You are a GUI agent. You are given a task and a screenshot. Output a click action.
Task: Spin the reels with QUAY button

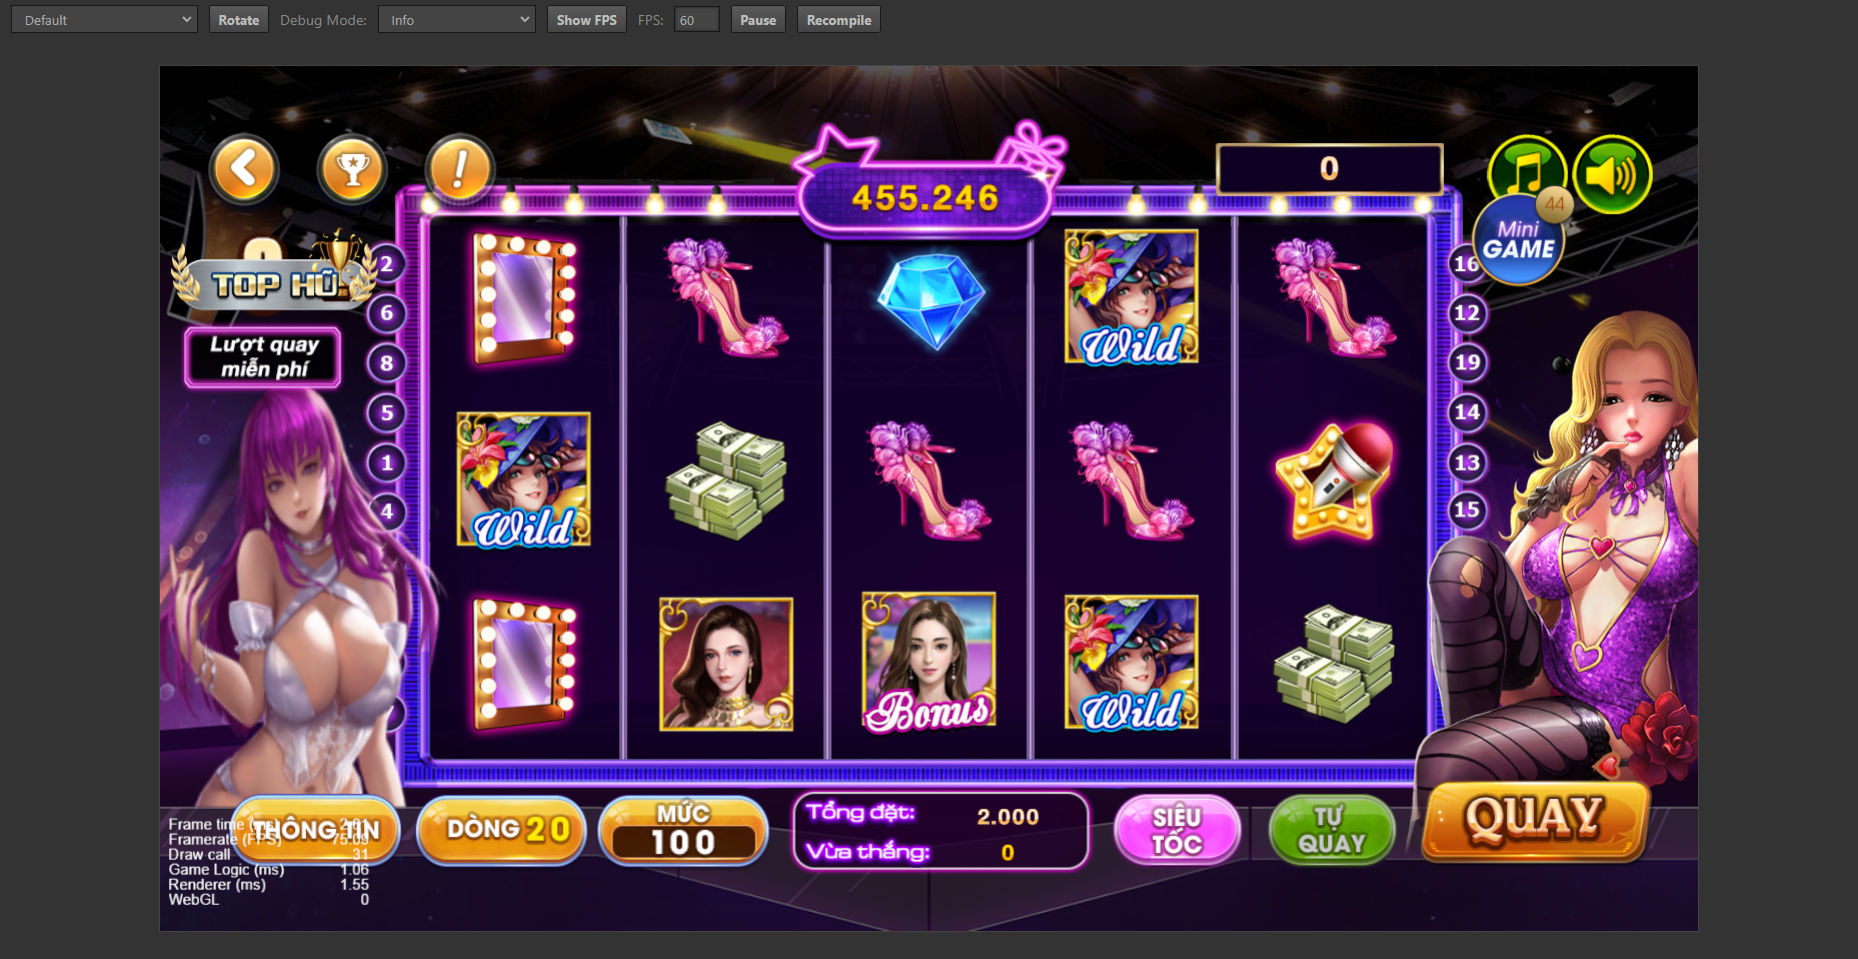(1534, 820)
